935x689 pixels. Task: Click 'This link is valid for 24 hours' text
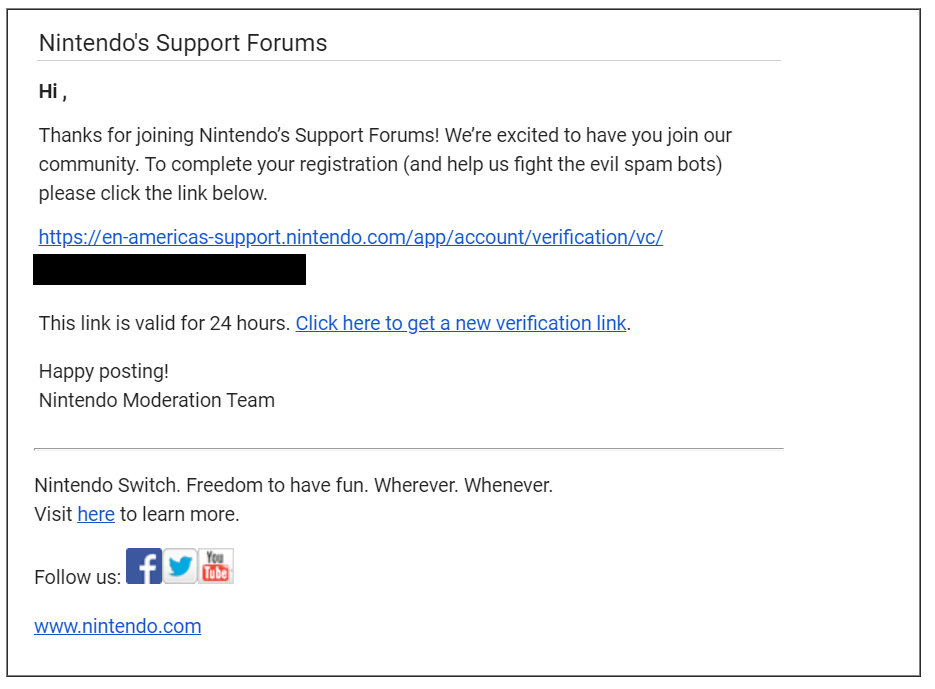click(164, 323)
